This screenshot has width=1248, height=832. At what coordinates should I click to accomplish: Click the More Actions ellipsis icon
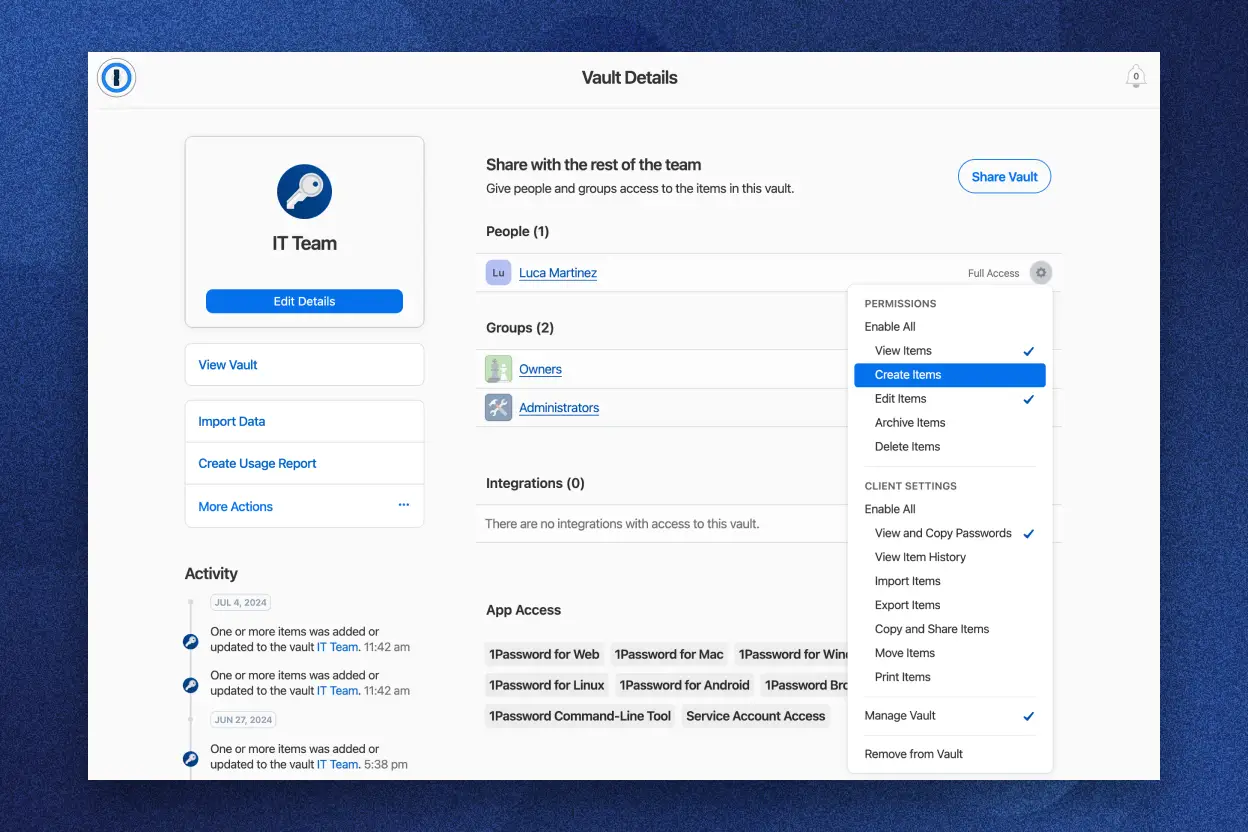pos(404,506)
